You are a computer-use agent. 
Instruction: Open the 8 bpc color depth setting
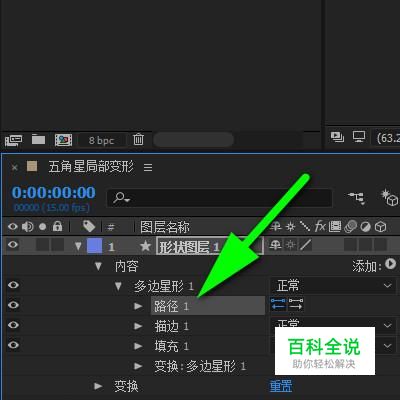pos(101,140)
